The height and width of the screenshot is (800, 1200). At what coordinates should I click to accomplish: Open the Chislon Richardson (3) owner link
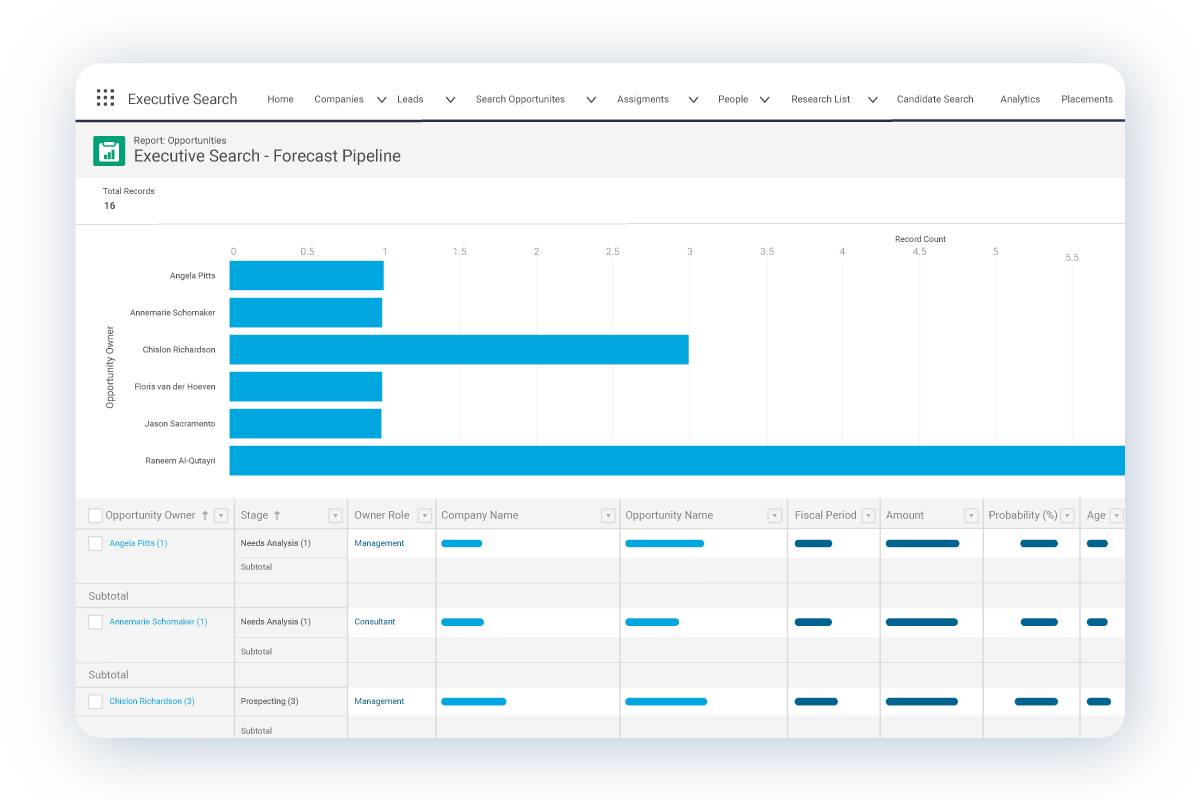click(152, 702)
